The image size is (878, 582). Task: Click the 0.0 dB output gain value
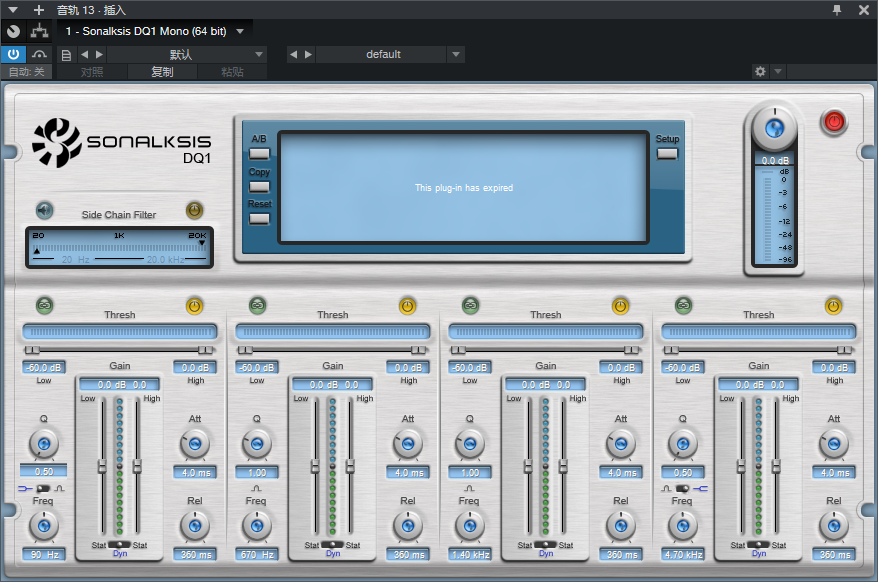point(775,160)
